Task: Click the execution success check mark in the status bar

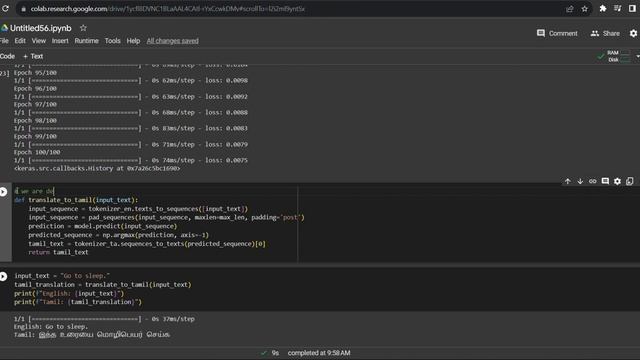Action: point(264,353)
